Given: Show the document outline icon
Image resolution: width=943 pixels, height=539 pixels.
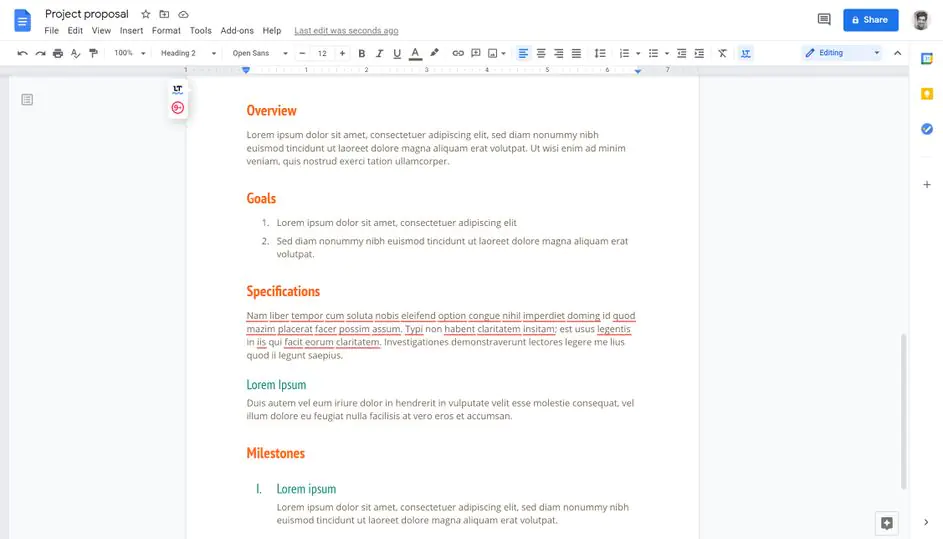Looking at the screenshot, I should point(27,99).
